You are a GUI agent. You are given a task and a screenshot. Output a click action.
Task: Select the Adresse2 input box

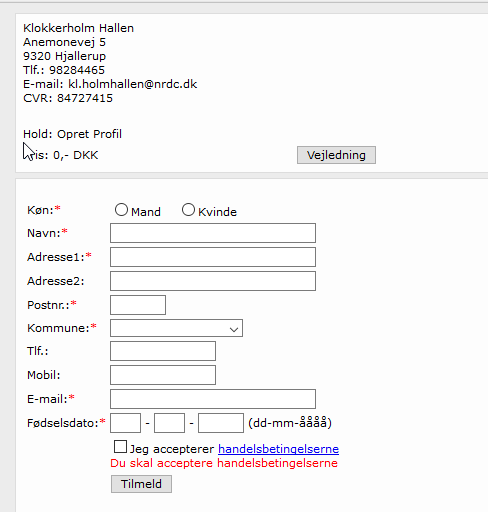(213, 281)
